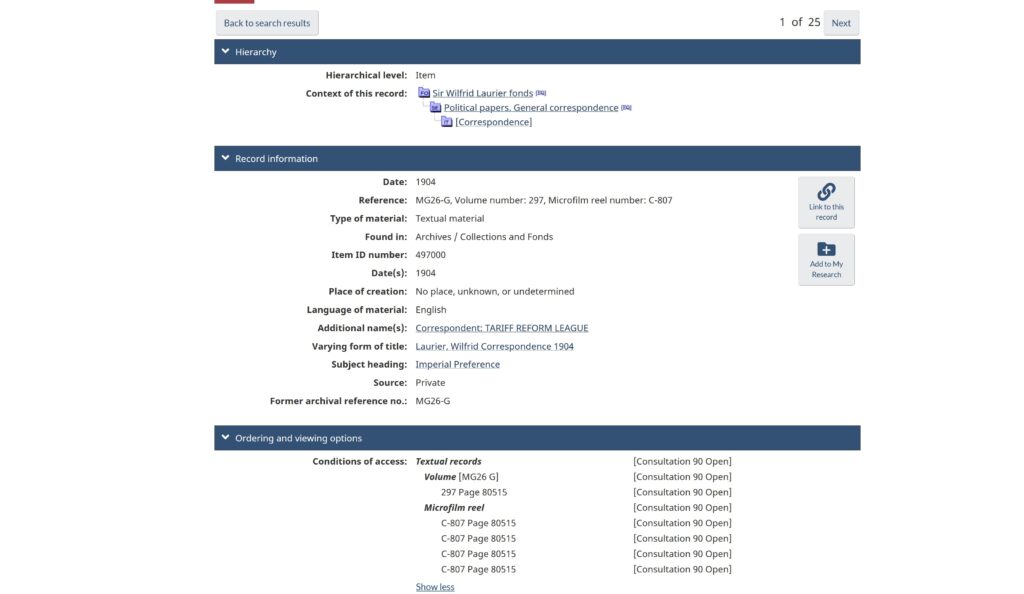Collapse the Hierarchy section
Viewport: 1024px width, 594px height.
(226, 52)
